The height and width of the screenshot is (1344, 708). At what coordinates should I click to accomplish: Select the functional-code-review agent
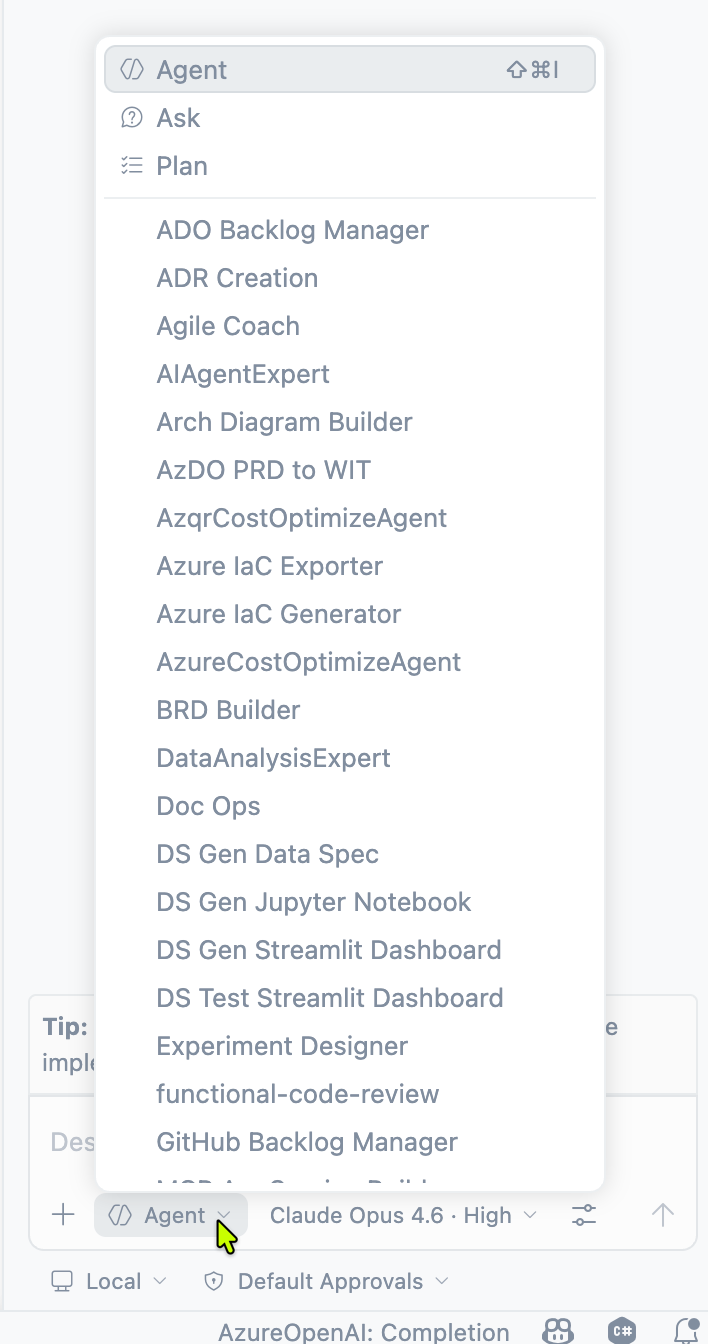tap(297, 1094)
